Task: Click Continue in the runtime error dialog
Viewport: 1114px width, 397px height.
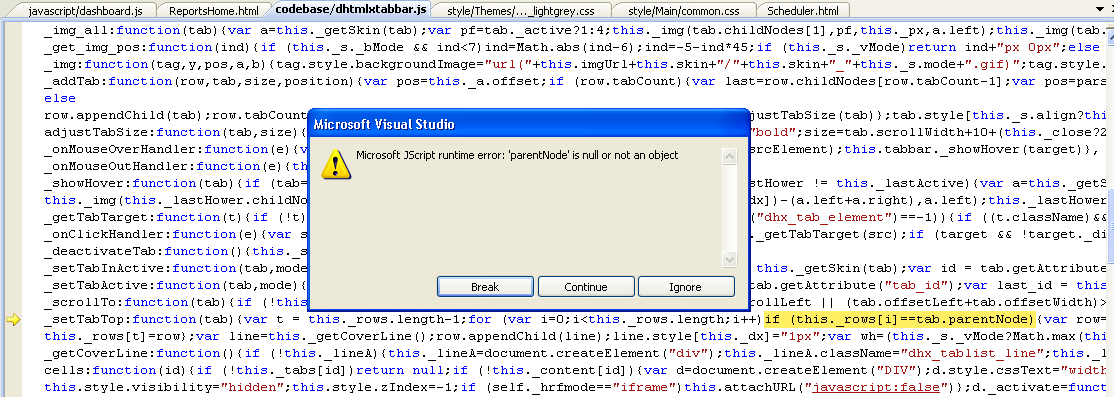Action: 586,287
